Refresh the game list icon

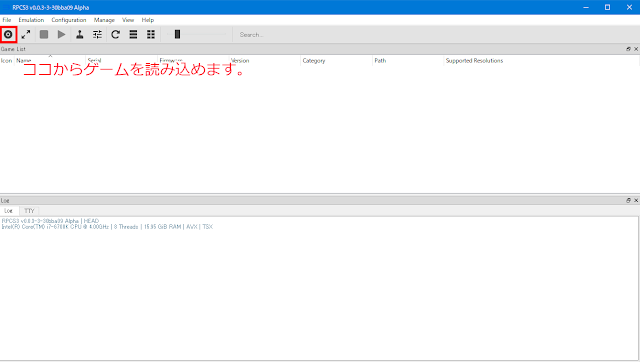click(116, 35)
